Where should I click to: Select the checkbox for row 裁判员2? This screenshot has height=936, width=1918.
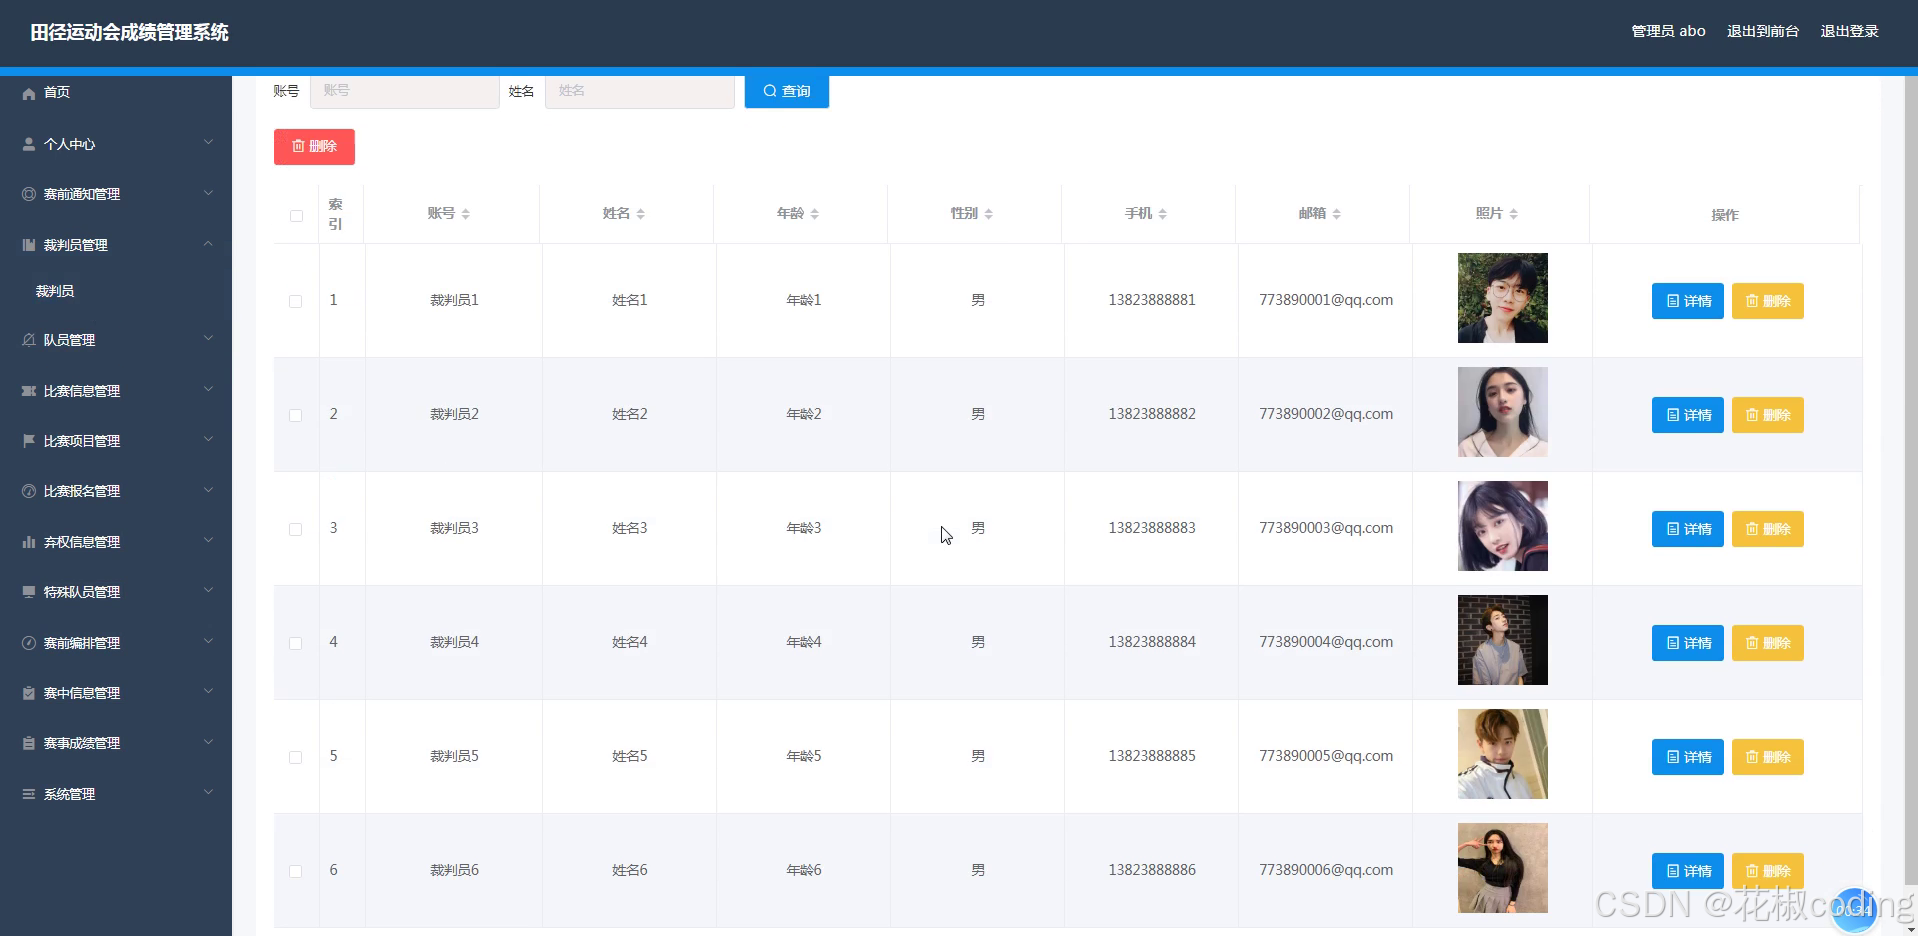(x=296, y=415)
